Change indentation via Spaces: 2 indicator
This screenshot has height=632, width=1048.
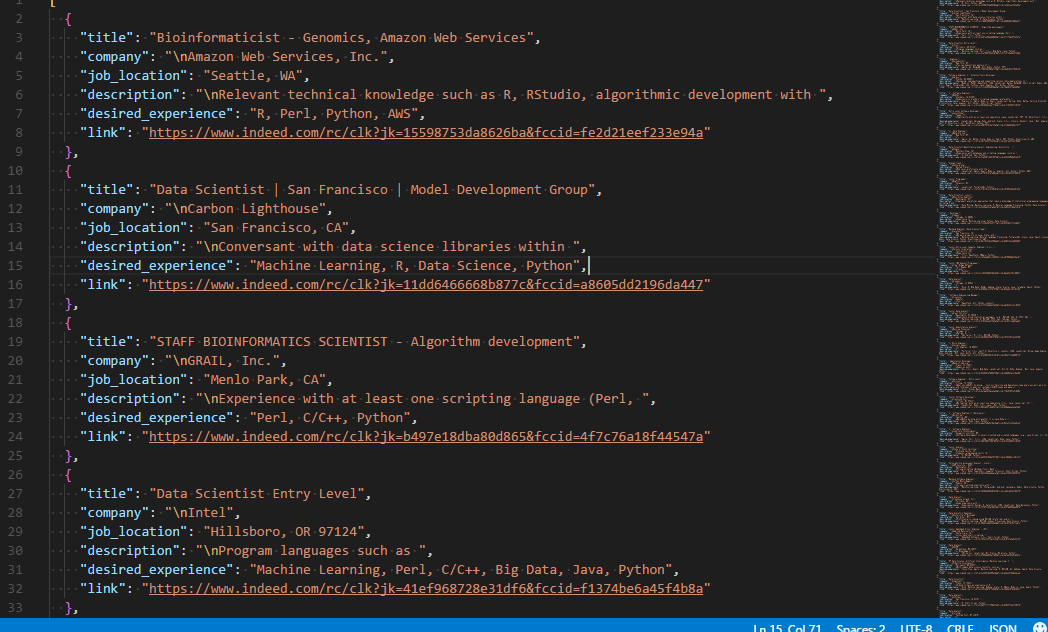click(861, 628)
